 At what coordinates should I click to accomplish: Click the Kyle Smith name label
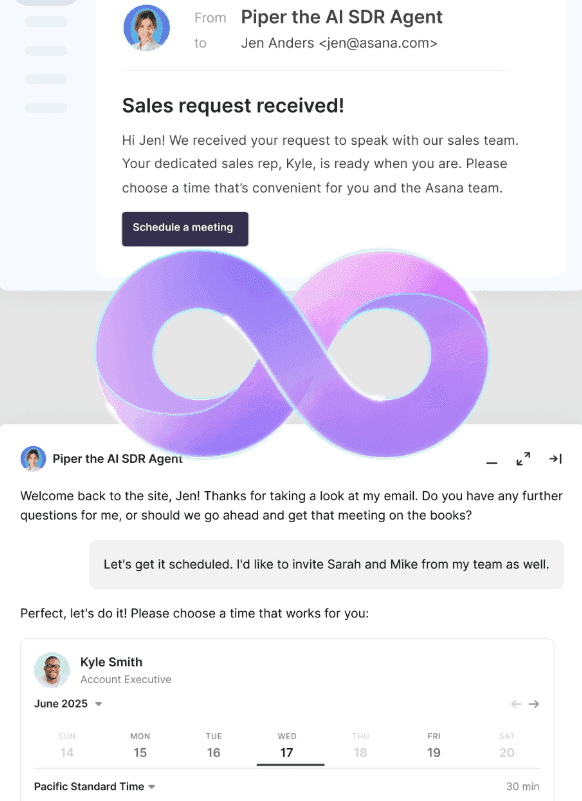pyautogui.click(x=111, y=662)
